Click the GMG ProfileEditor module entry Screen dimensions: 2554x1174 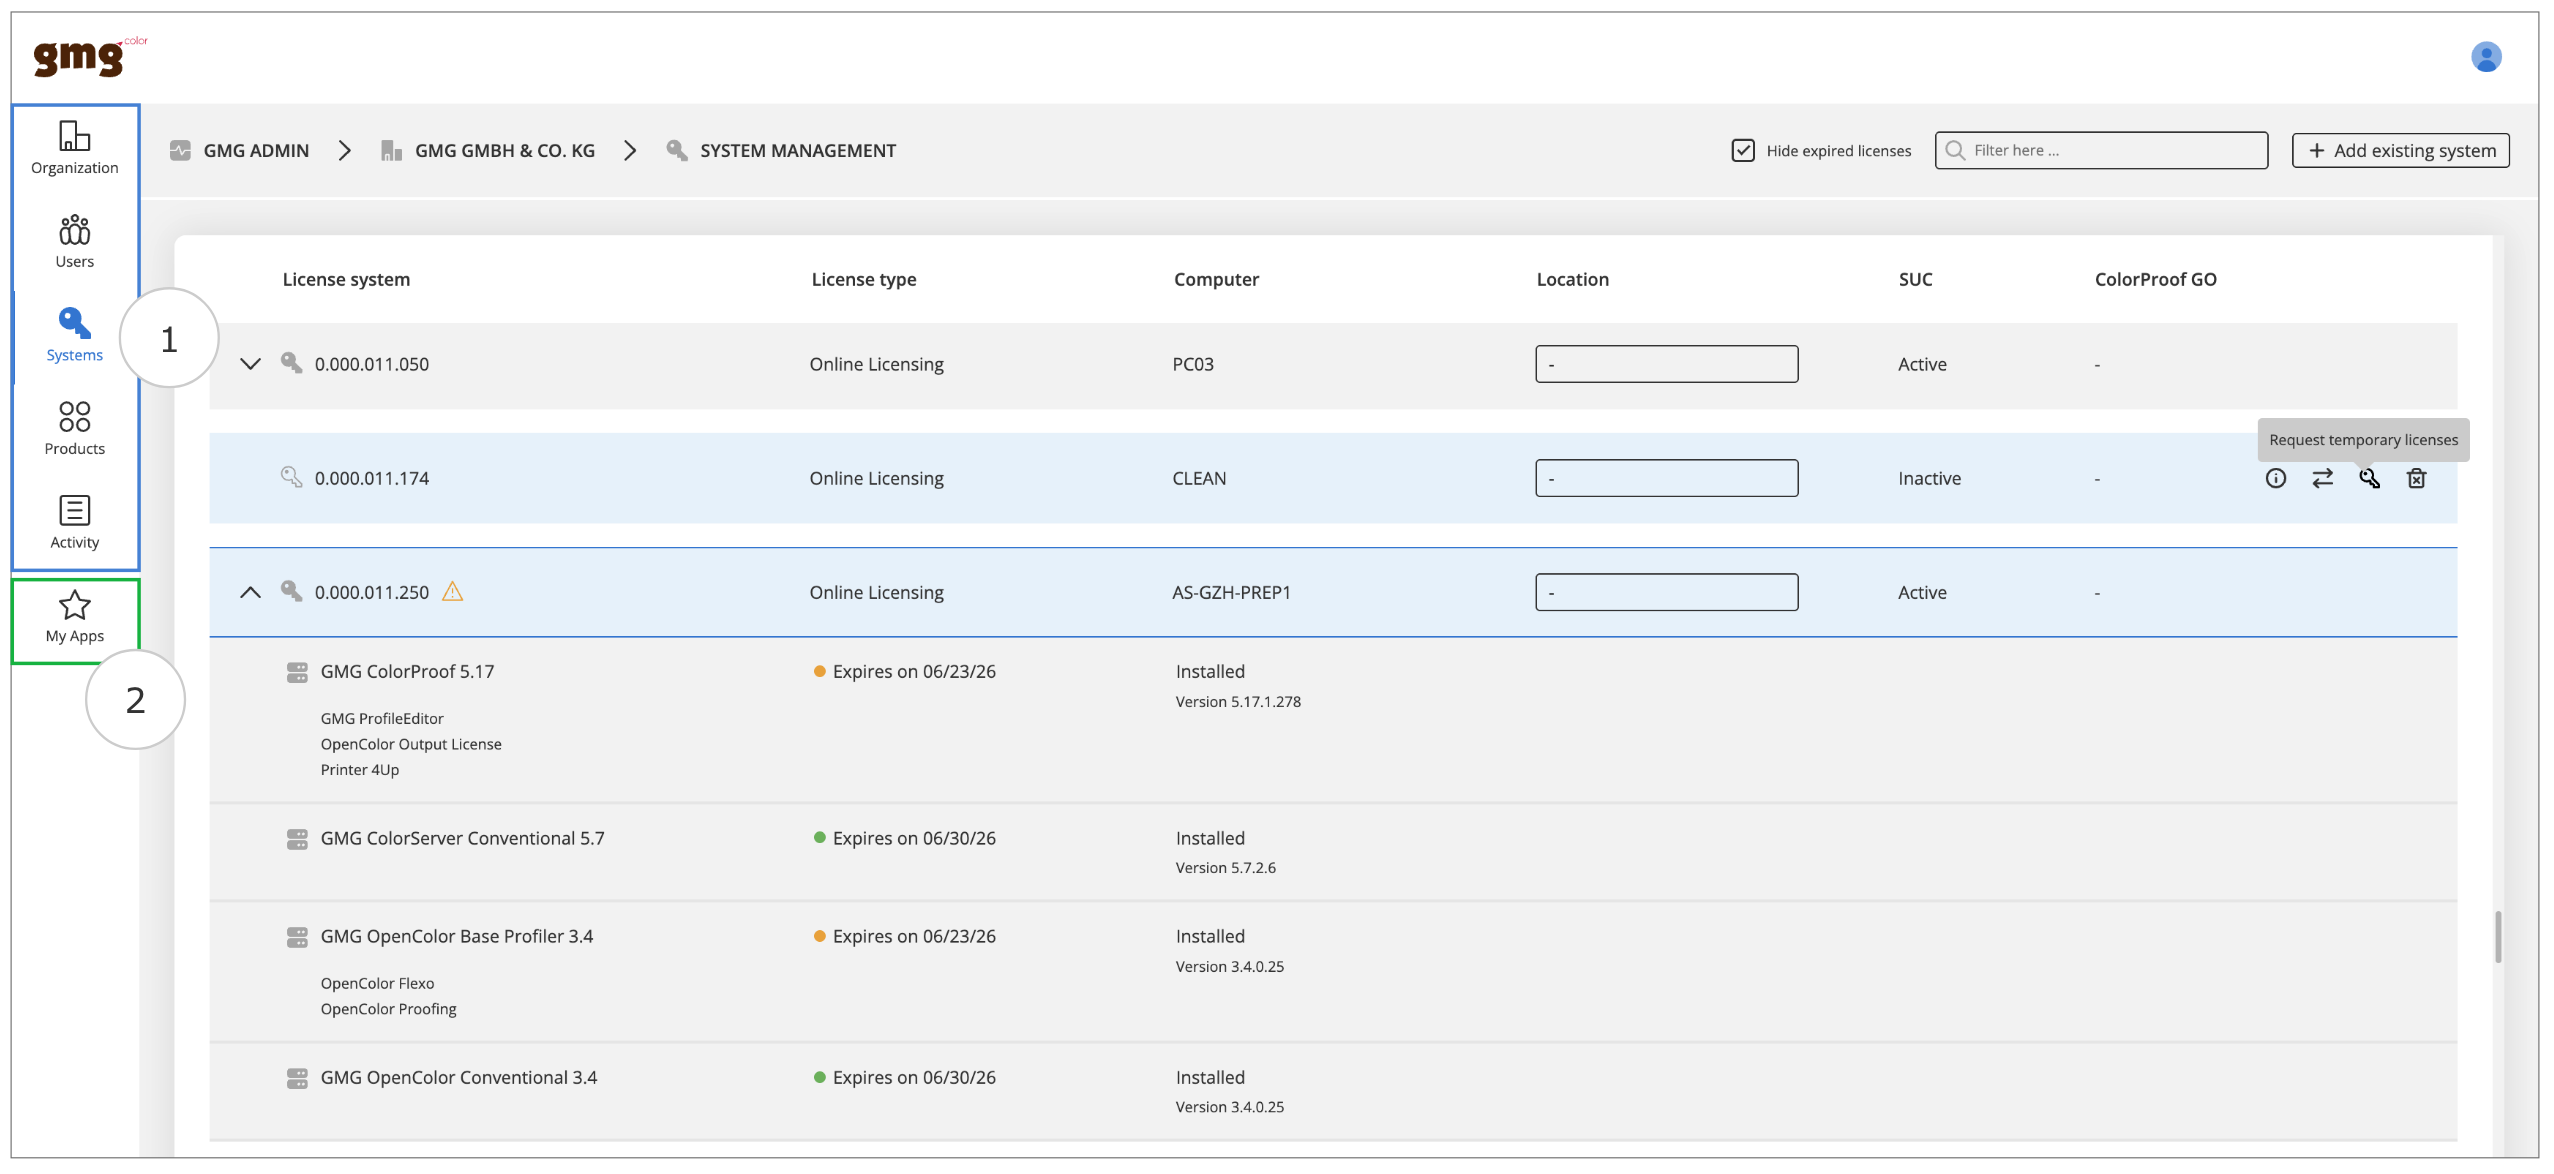click(382, 719)
